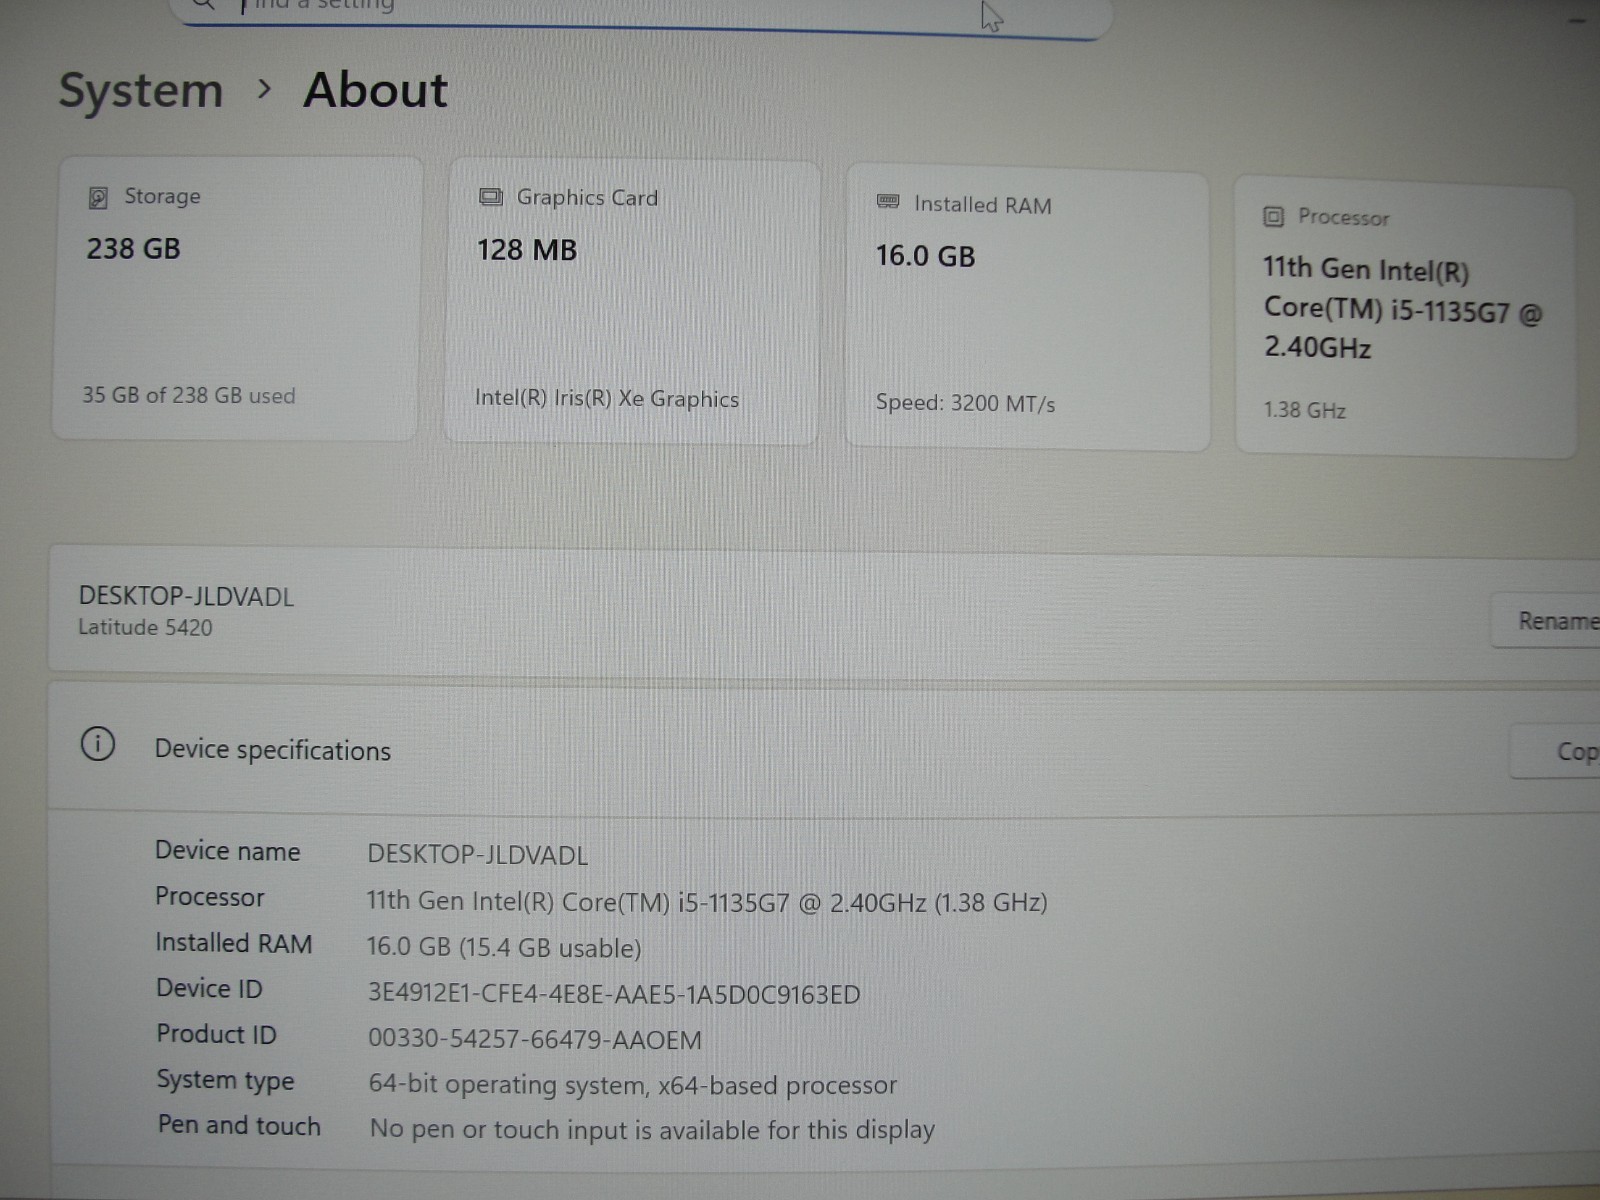Screen dimensions: 1600x1200
Task: Click '16.0 GB (15.4 GB usable)' value
Action: coord(504,948)
